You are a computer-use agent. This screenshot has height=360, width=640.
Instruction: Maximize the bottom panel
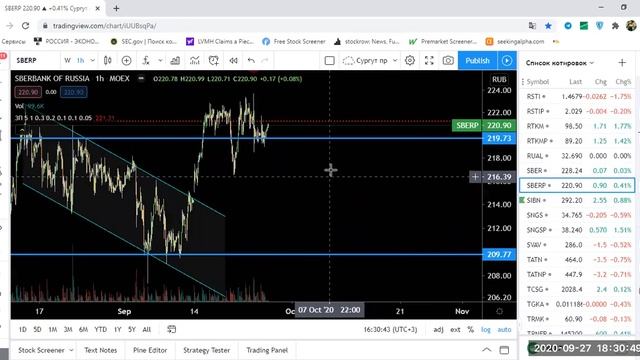tap(504, 350)
